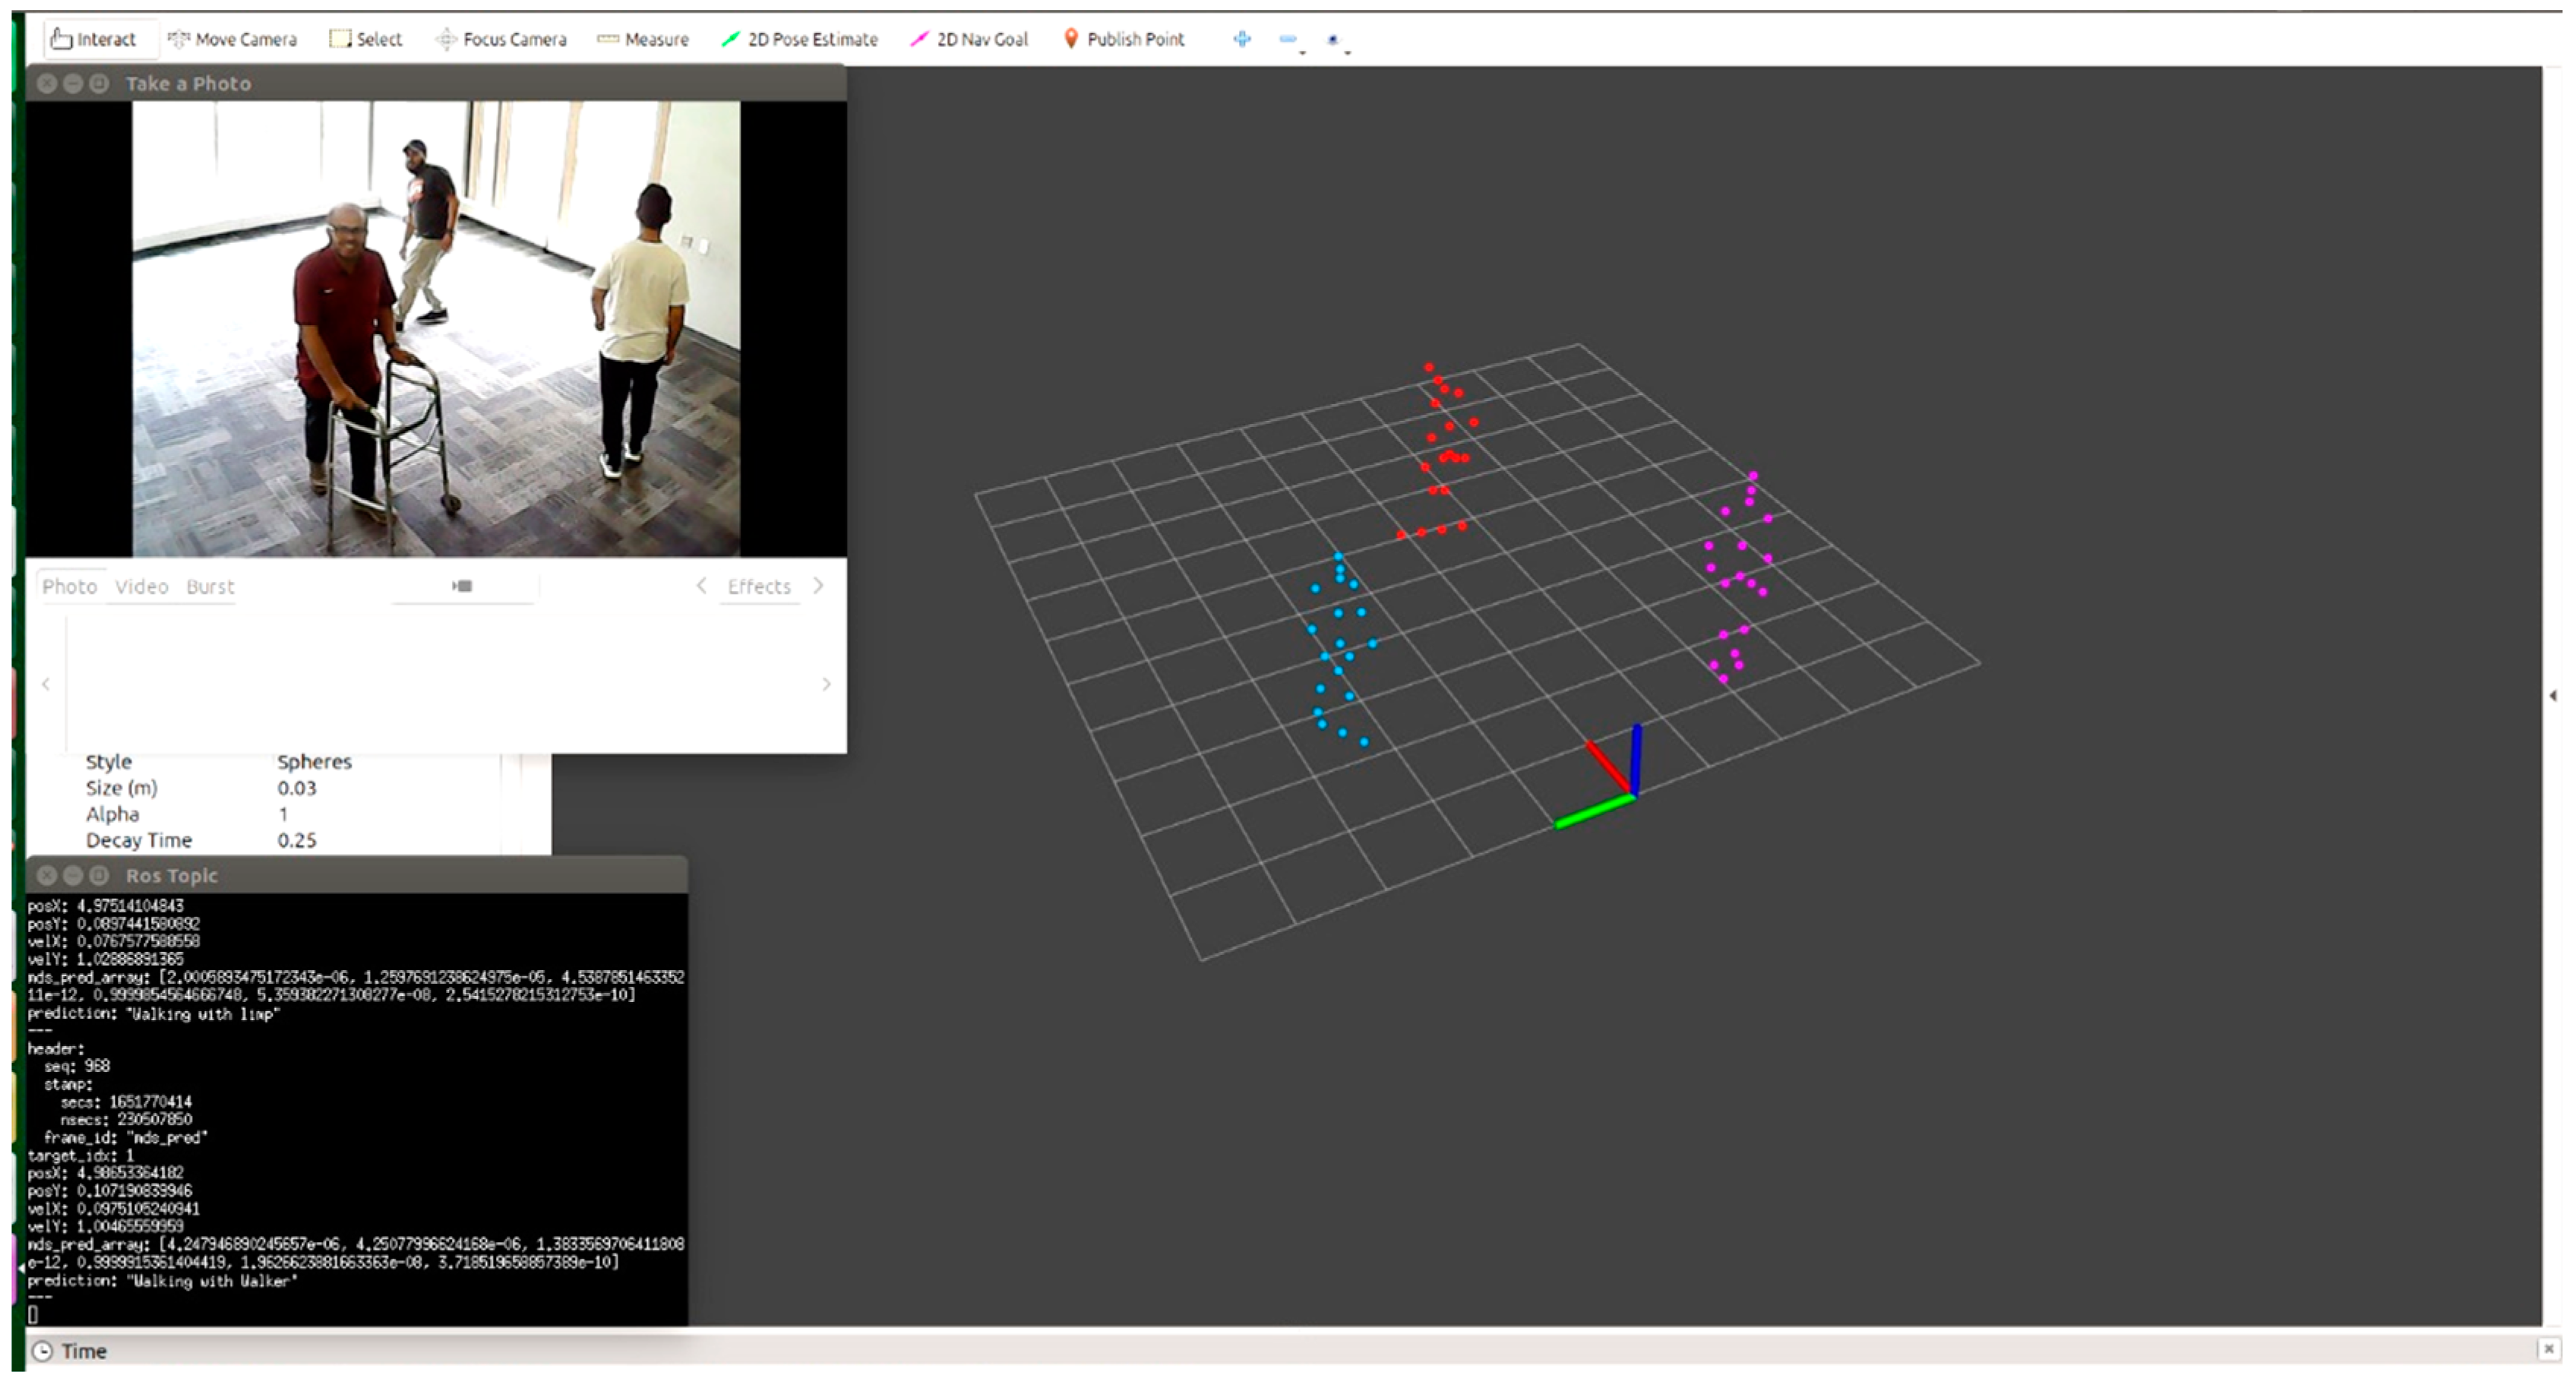Screen dimensions: 2576x1375
Task: Open the Style Spheres combo box
Action: [314, 761]
